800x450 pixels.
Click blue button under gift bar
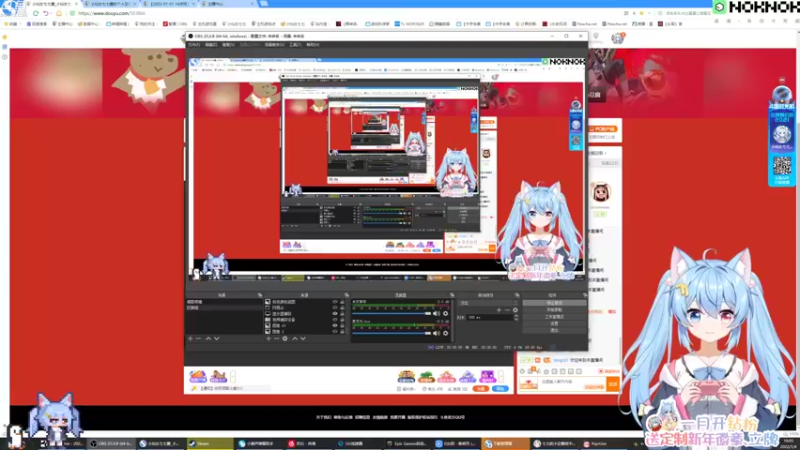click(x=501, y=389)
